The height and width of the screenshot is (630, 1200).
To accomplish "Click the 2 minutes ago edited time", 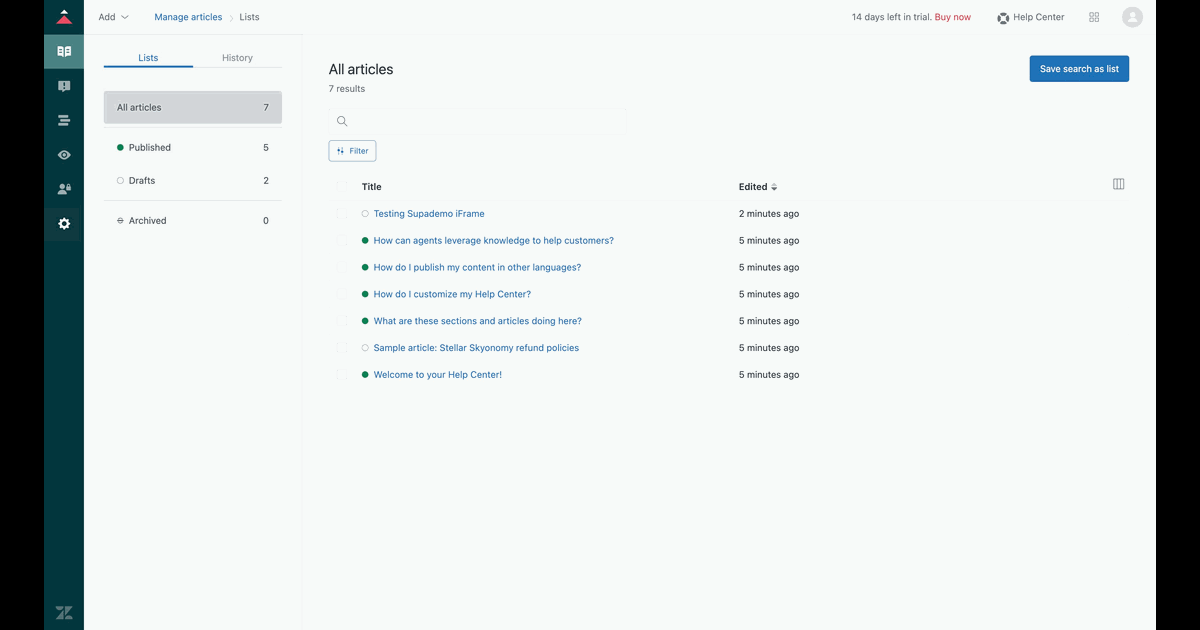I will coord(769,214).
